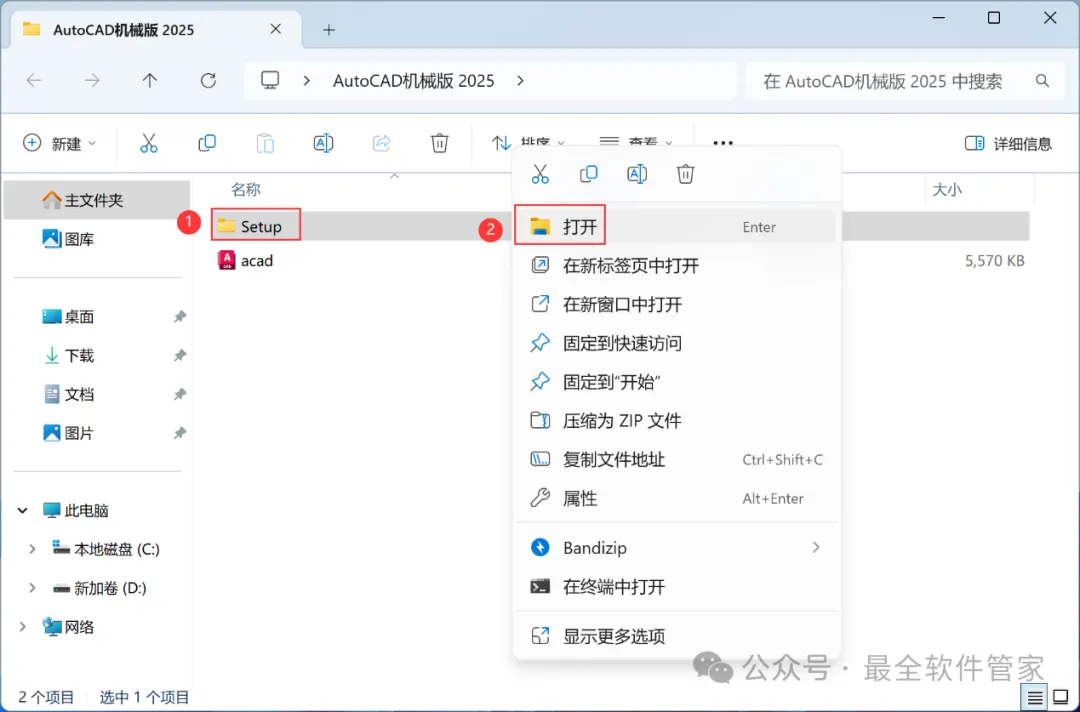Click the Share icon in the toolbar

point(382,143)
